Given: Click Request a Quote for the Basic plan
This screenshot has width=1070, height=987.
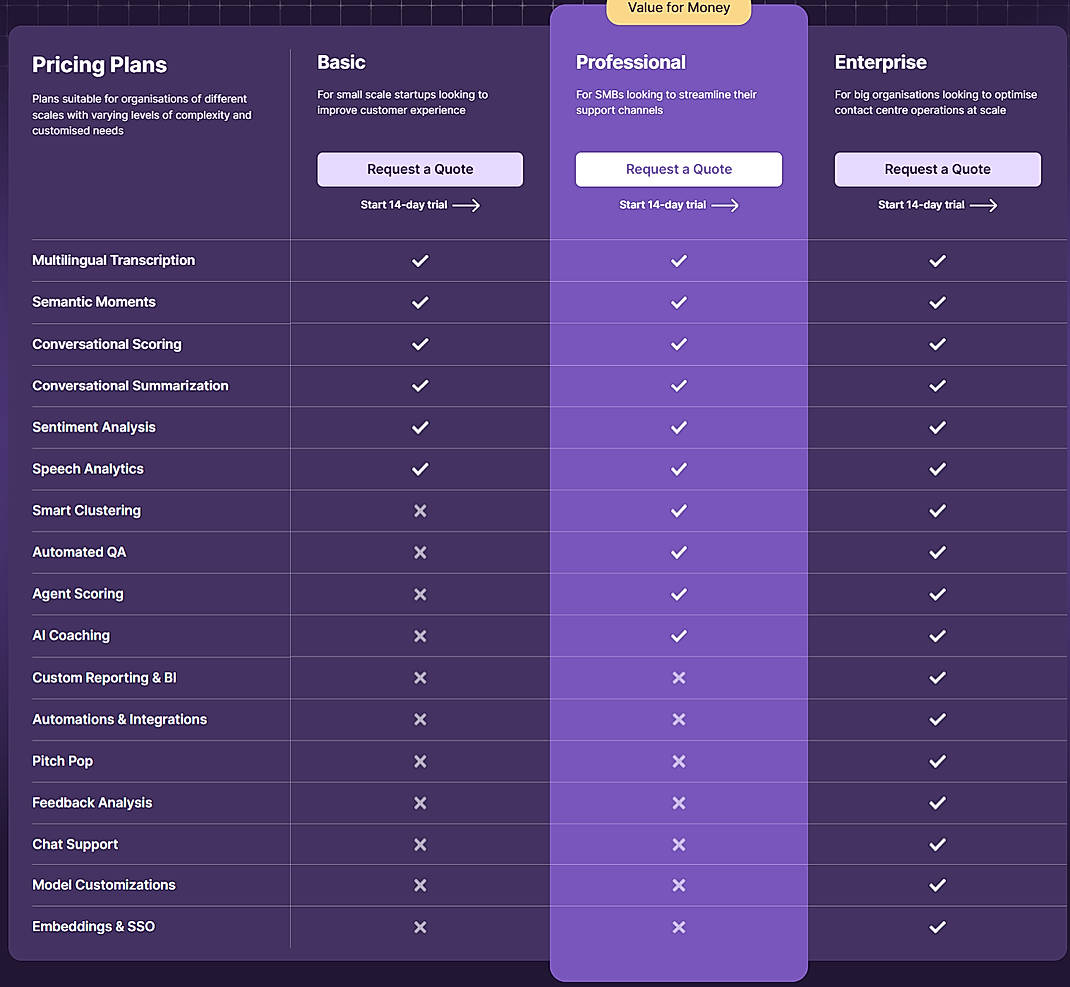Looking at the screenshot, I should (420, 169).
